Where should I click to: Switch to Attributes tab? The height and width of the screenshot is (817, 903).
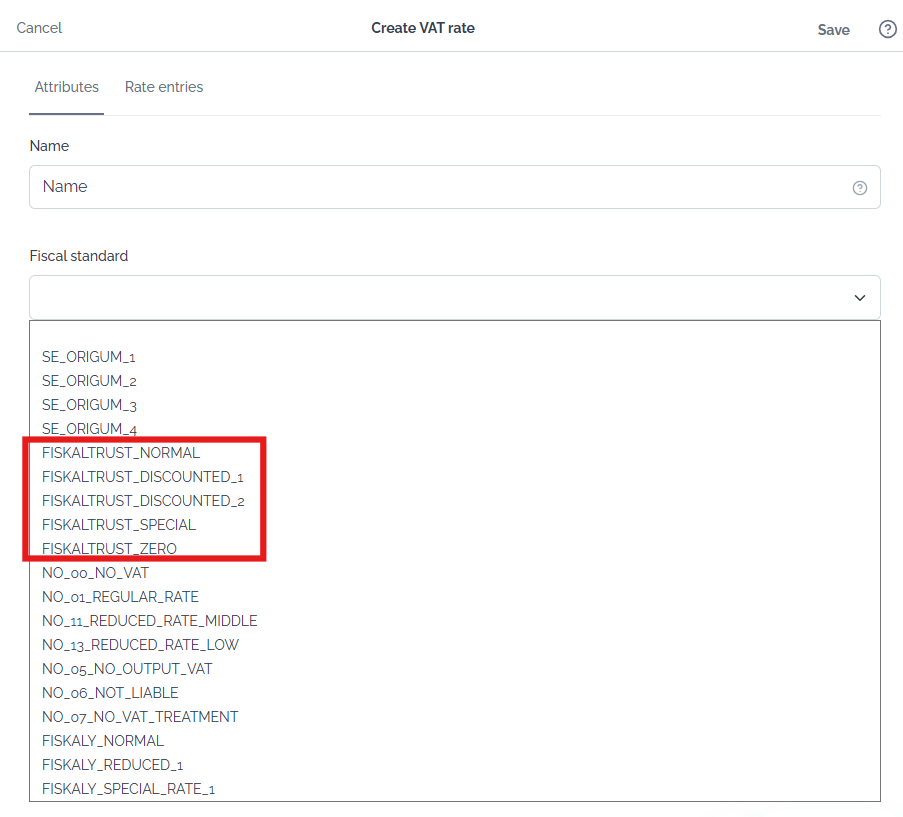[66, 87]
